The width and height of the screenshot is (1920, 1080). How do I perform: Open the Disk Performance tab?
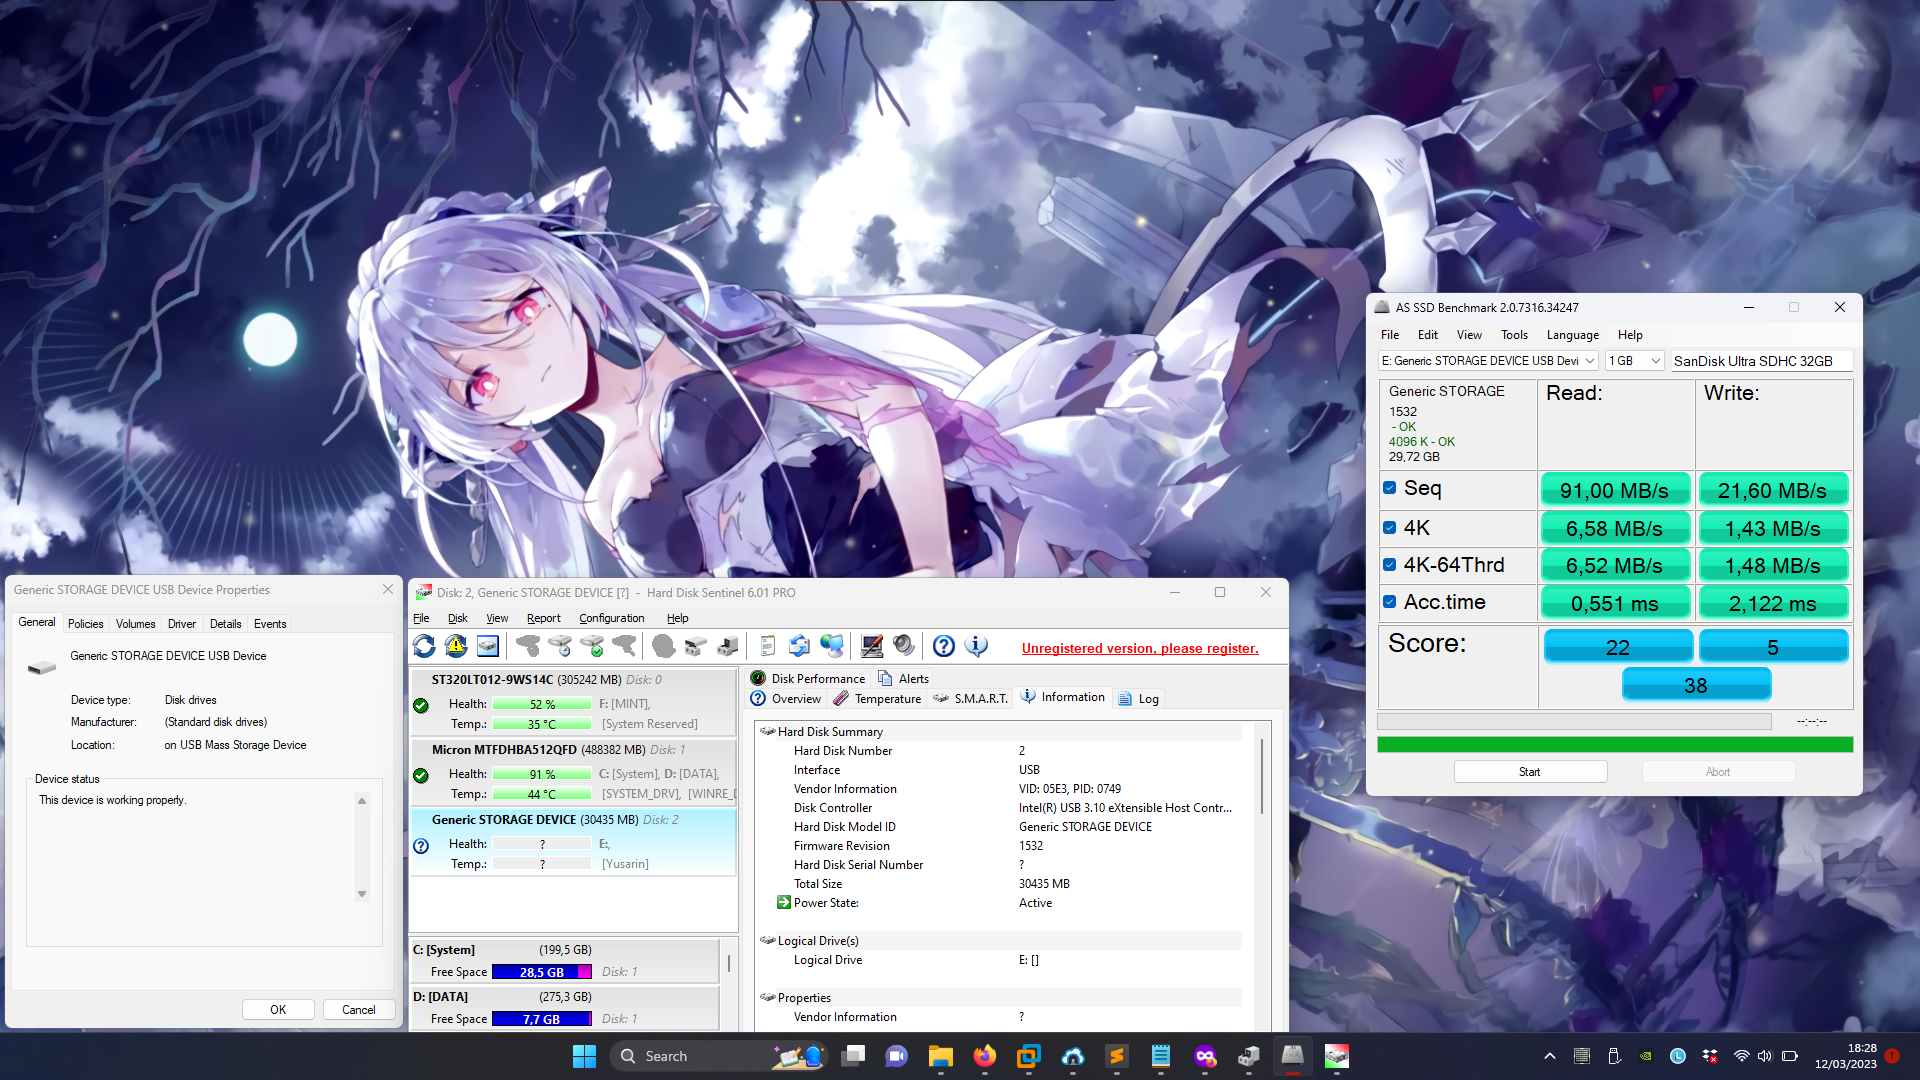(x=808, y=678)
